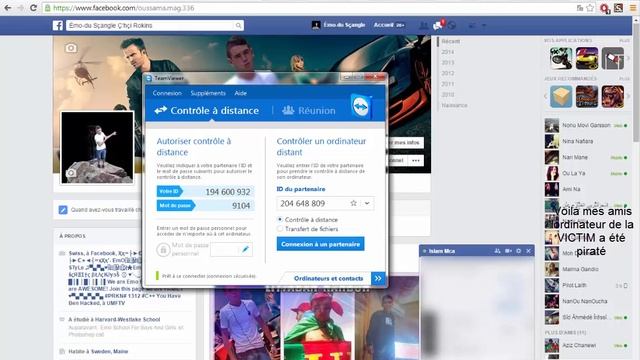
Task: Click the padlock icon near Mot de passe personnel
Action: pyautogui.click(x=163, y=249)
